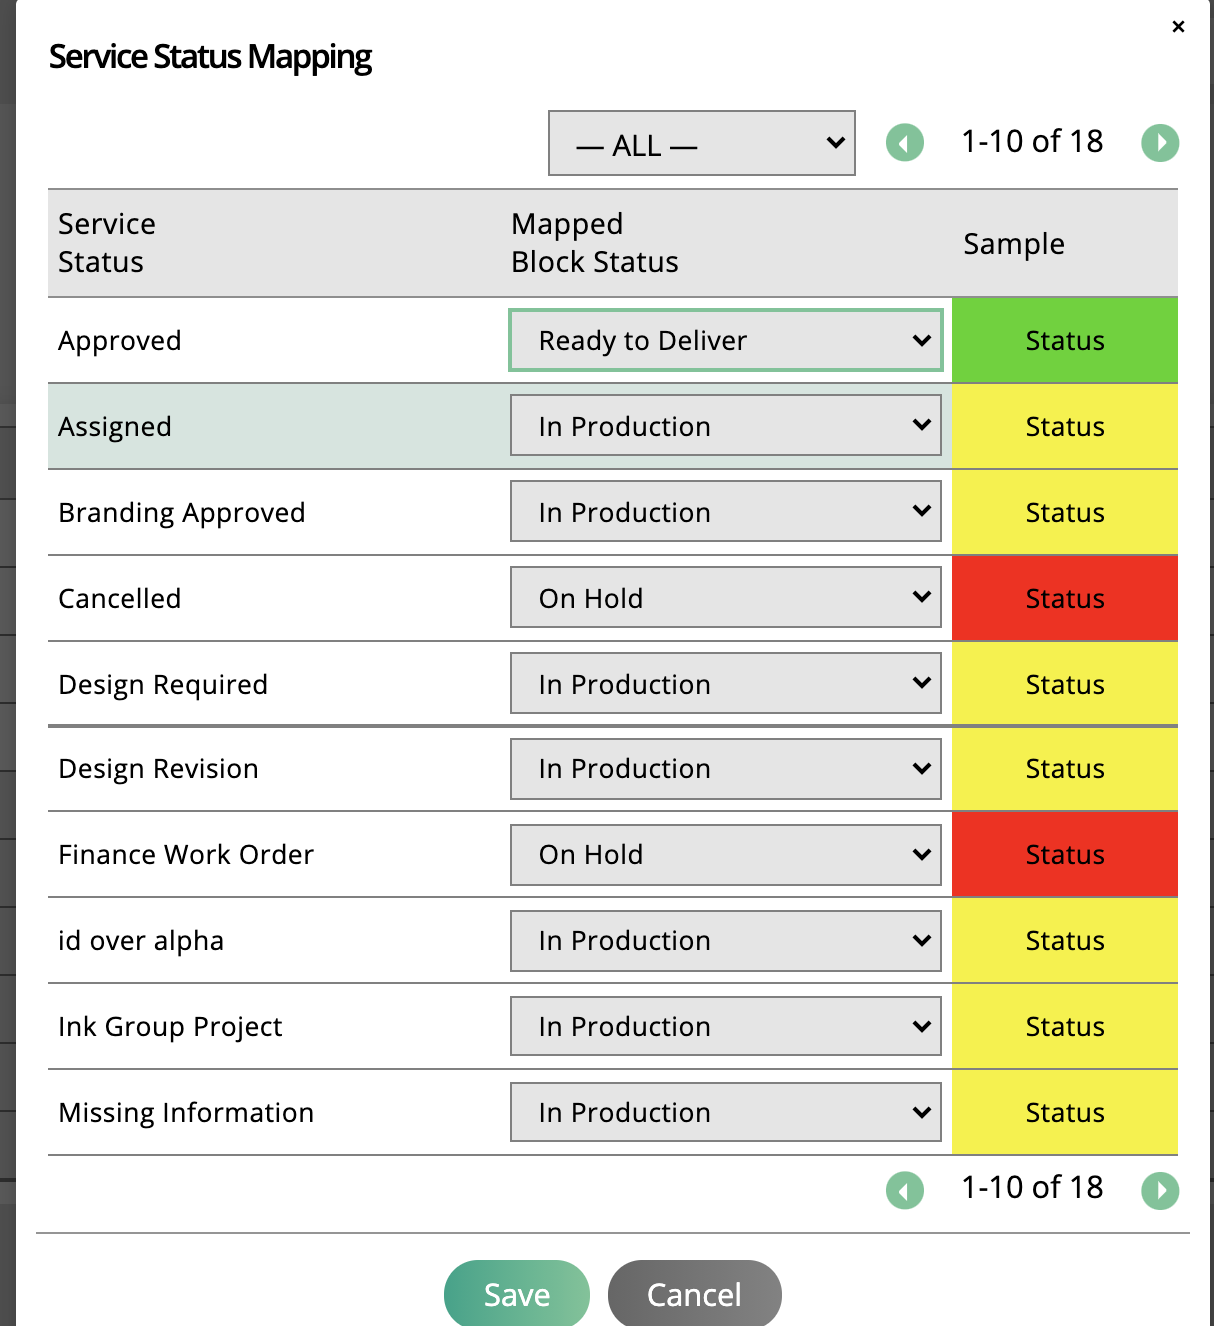Select the Assigned service status row
Image resolution: width=1214 pixels, height=1326 pixels.
point(115,427)
